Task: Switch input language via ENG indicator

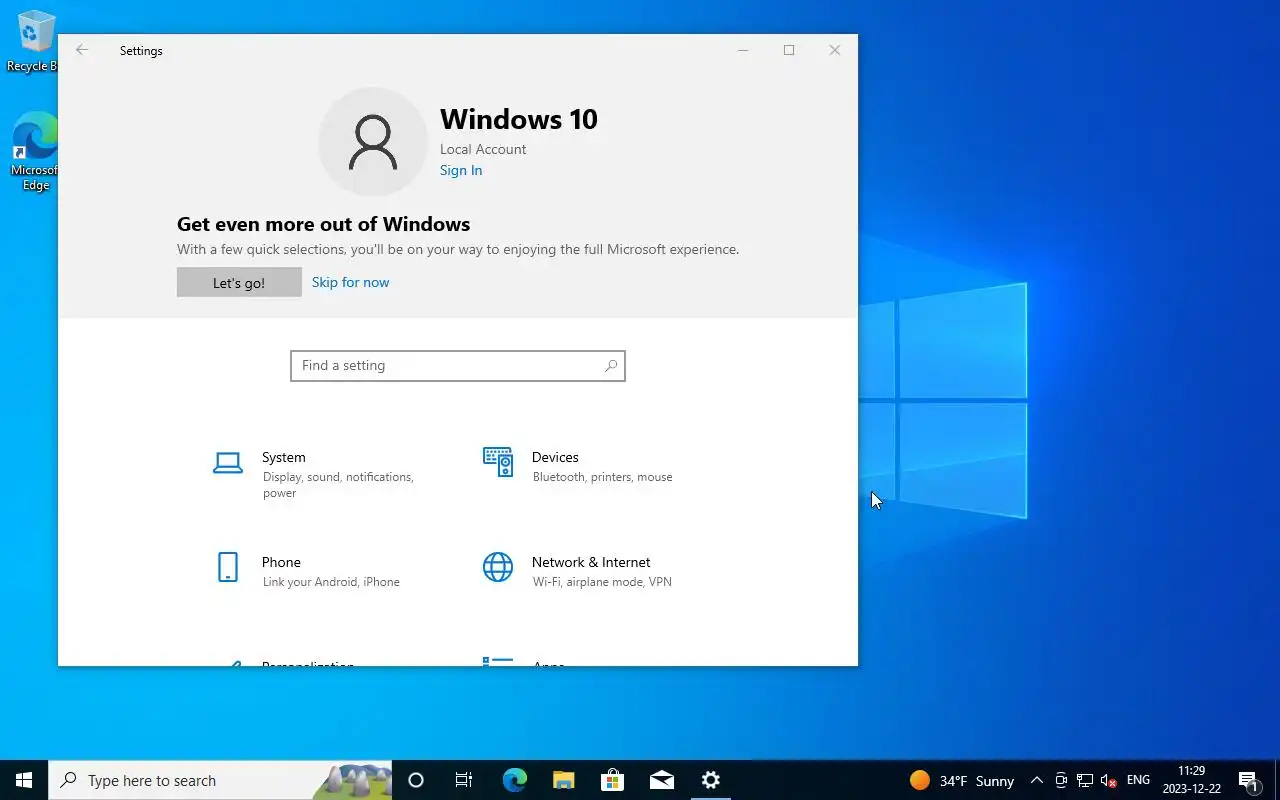Action: [1138, 780]
